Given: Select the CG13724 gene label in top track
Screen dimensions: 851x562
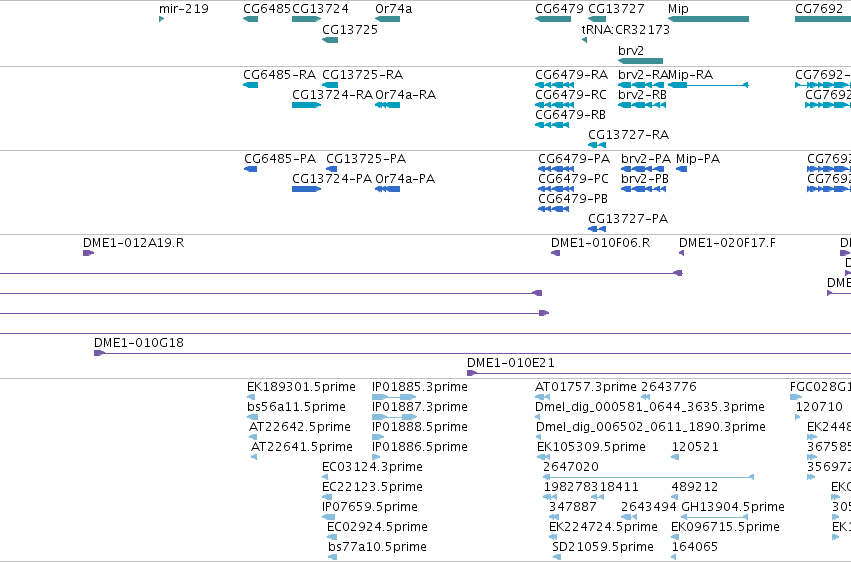Looking at the screenshot, I should (320, 9).
